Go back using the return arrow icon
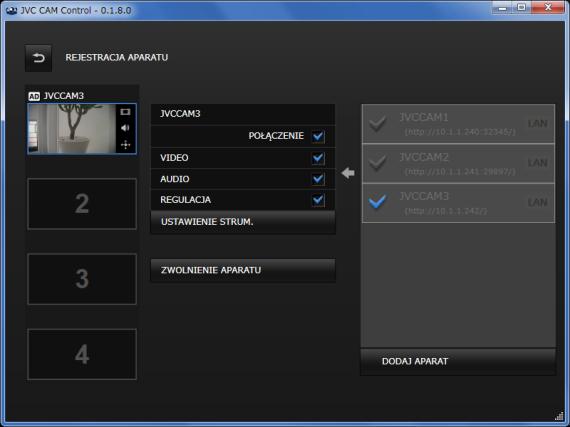The width and height of the screenshot is (570, 427). point(39,58)
